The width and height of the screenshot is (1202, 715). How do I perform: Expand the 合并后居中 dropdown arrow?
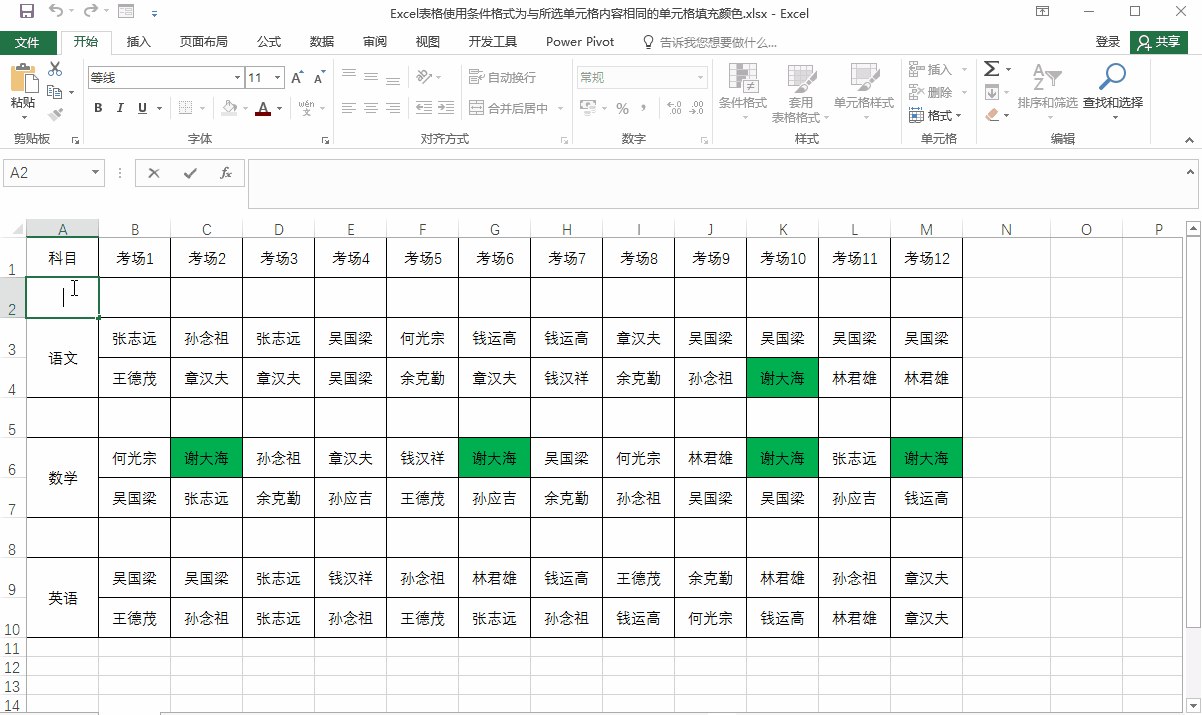[x=560, y=108]
